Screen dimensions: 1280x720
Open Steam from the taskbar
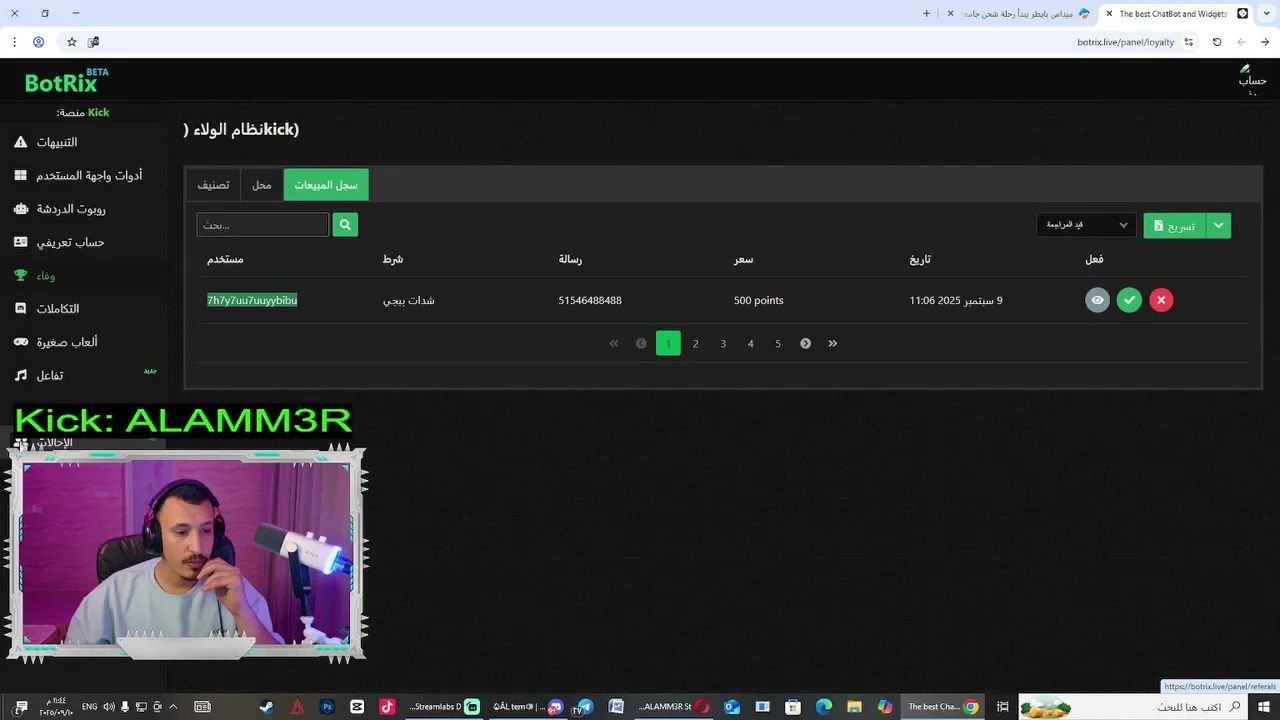coord(267,707)
